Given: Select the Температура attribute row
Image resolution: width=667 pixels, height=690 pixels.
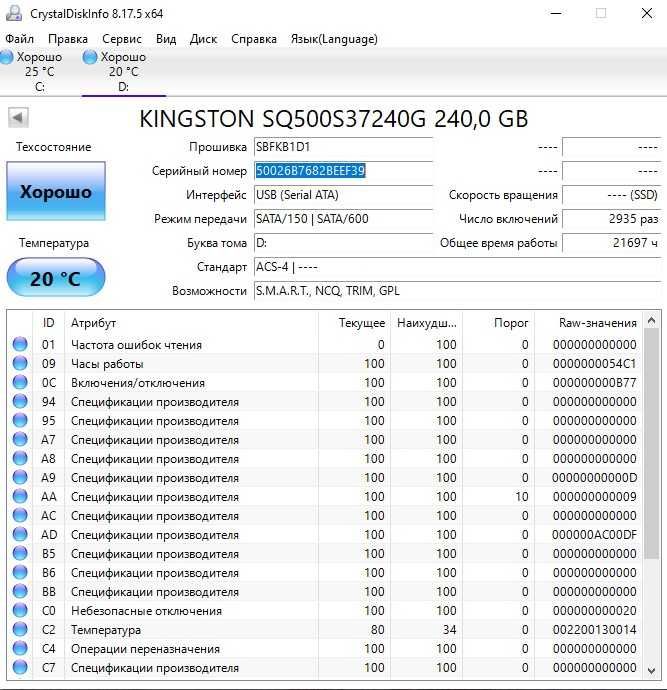Looking at the screenshot, I should 326,629.
